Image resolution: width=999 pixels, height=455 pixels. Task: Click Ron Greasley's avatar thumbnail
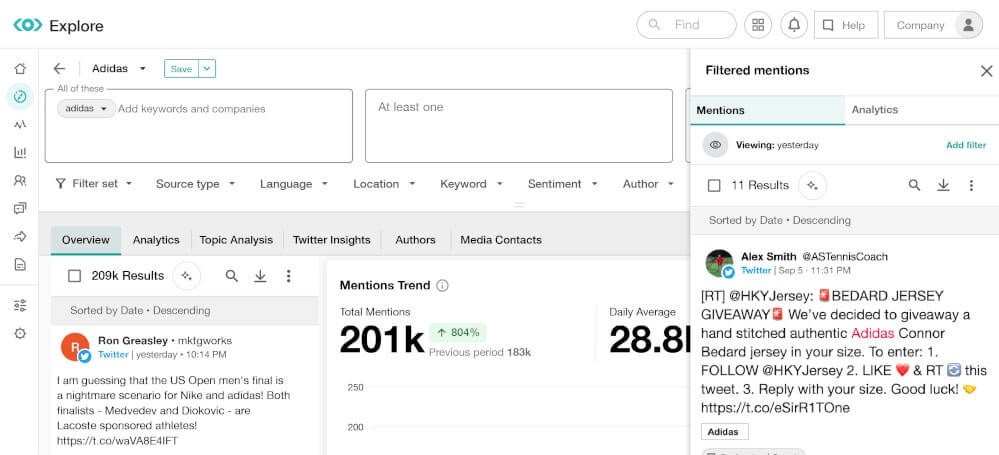75,347
